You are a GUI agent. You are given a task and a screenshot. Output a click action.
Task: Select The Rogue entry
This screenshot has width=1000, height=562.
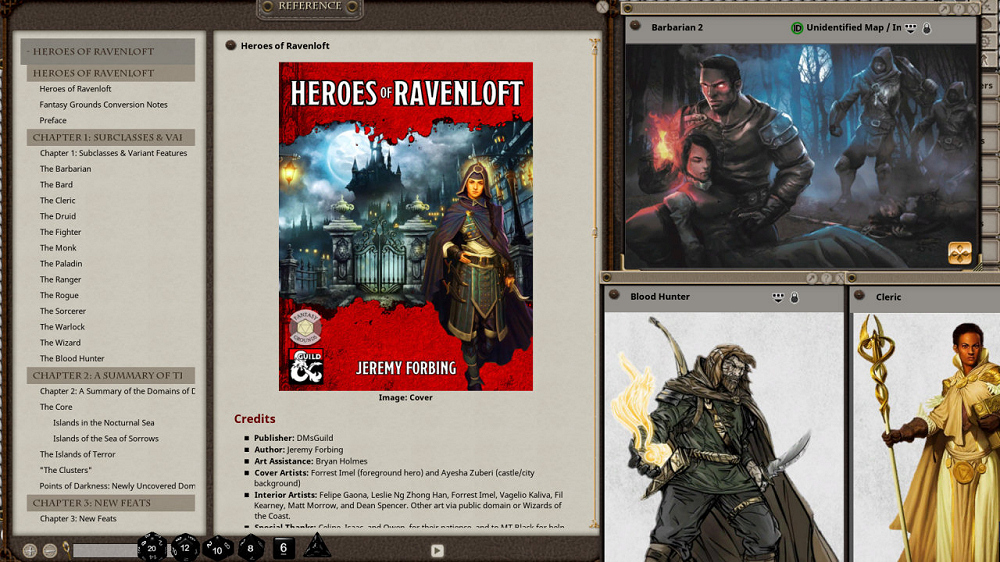59,295
